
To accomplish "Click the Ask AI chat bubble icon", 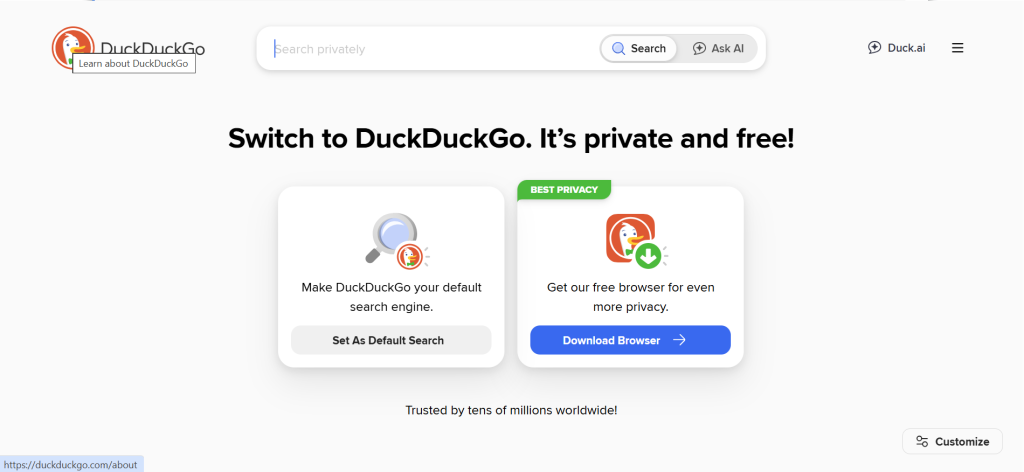I will [x=700, y=48].
